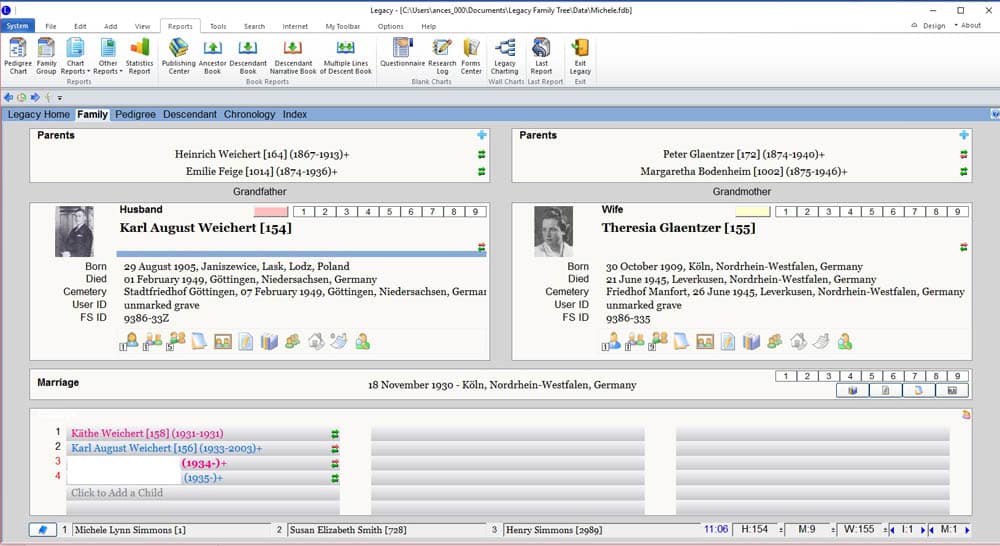The height and width of the screenshot is (546, 1000).
Task: Launch Legacy Charting wall charts
Action: click(x=504, y=56)
